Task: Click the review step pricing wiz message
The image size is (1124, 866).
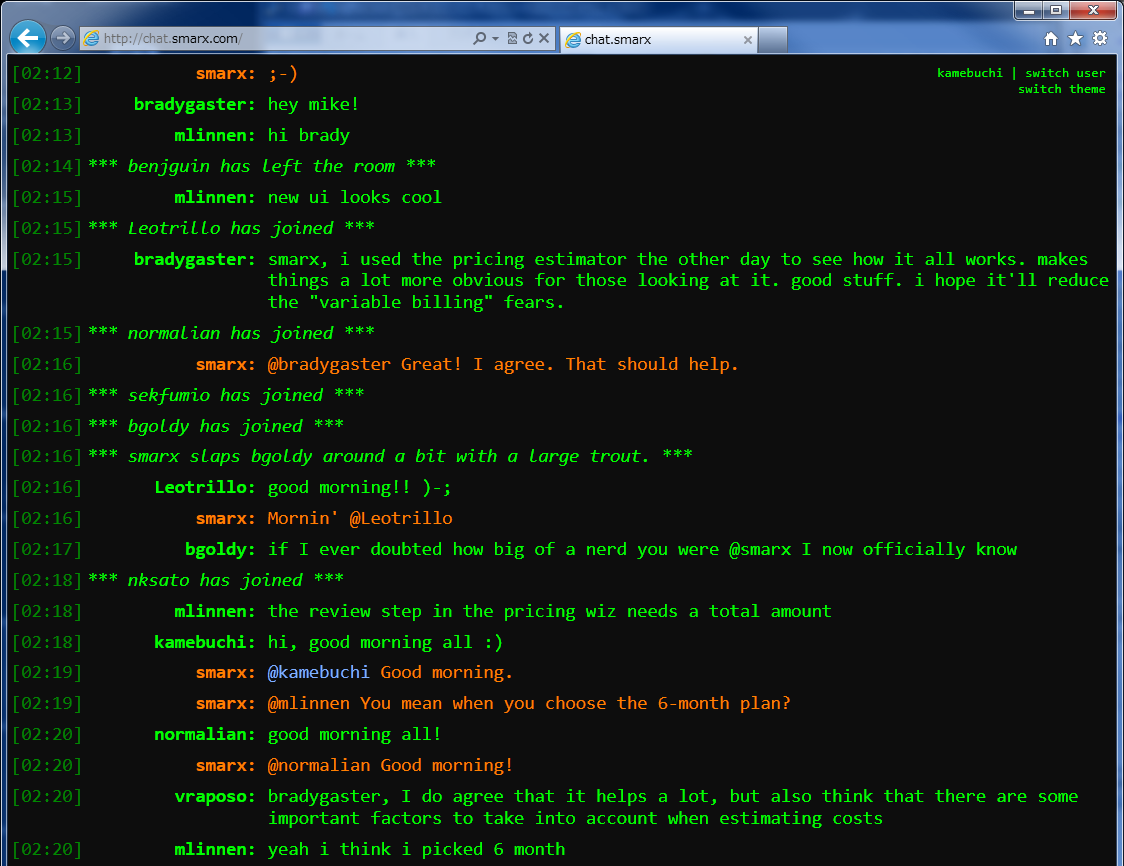Action: click(549, 611)
